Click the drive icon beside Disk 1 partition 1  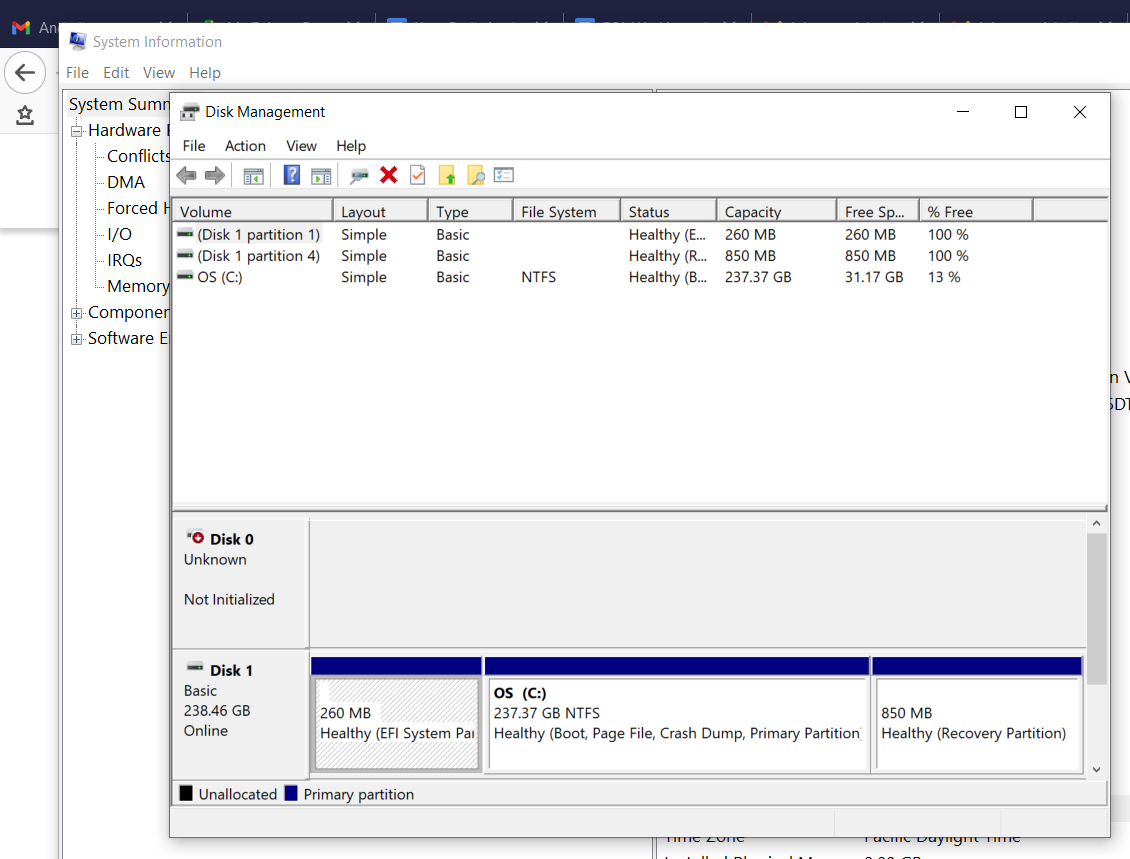[185, 233]
